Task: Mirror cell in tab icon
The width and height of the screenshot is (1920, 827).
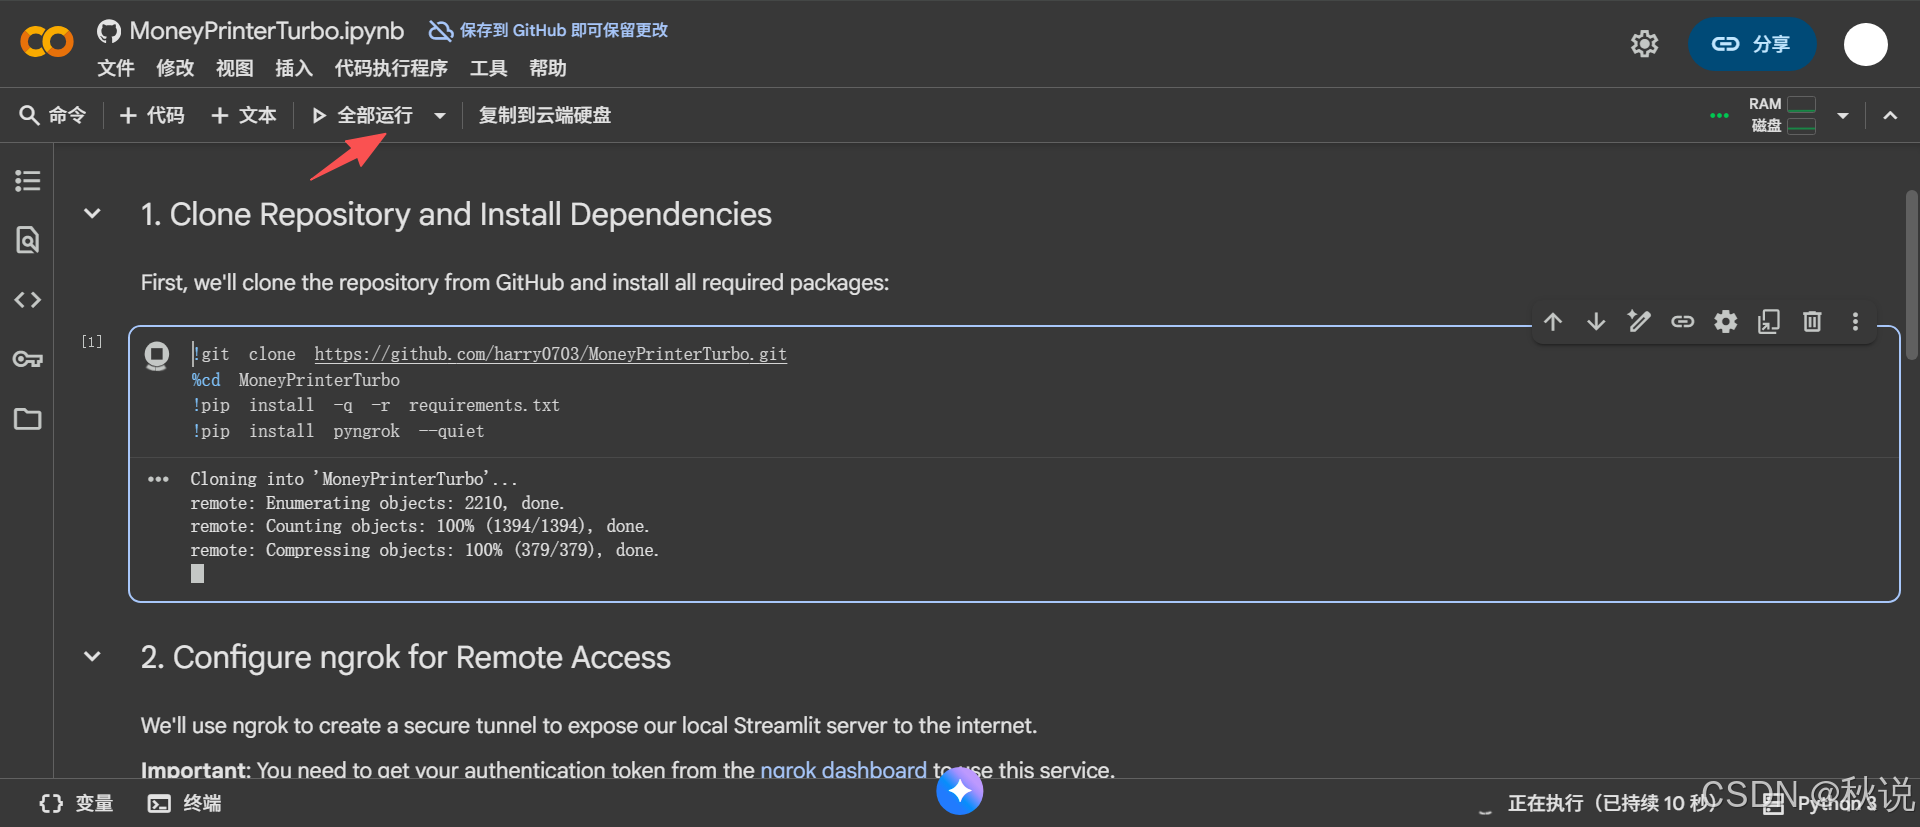Action: 1769,322
